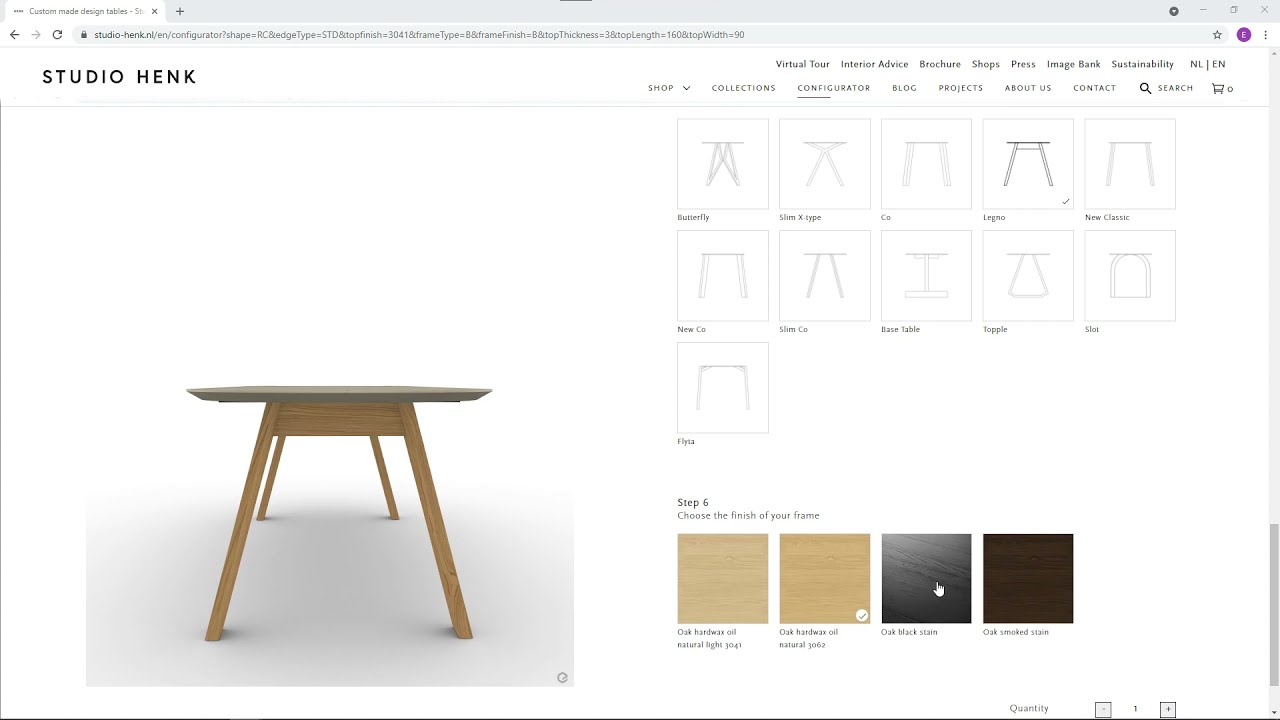The width and height of the screenshot is (1280, 720).
Task: Select Oak hardwax oil natural 3062 finish
Action: coord(825,578)
